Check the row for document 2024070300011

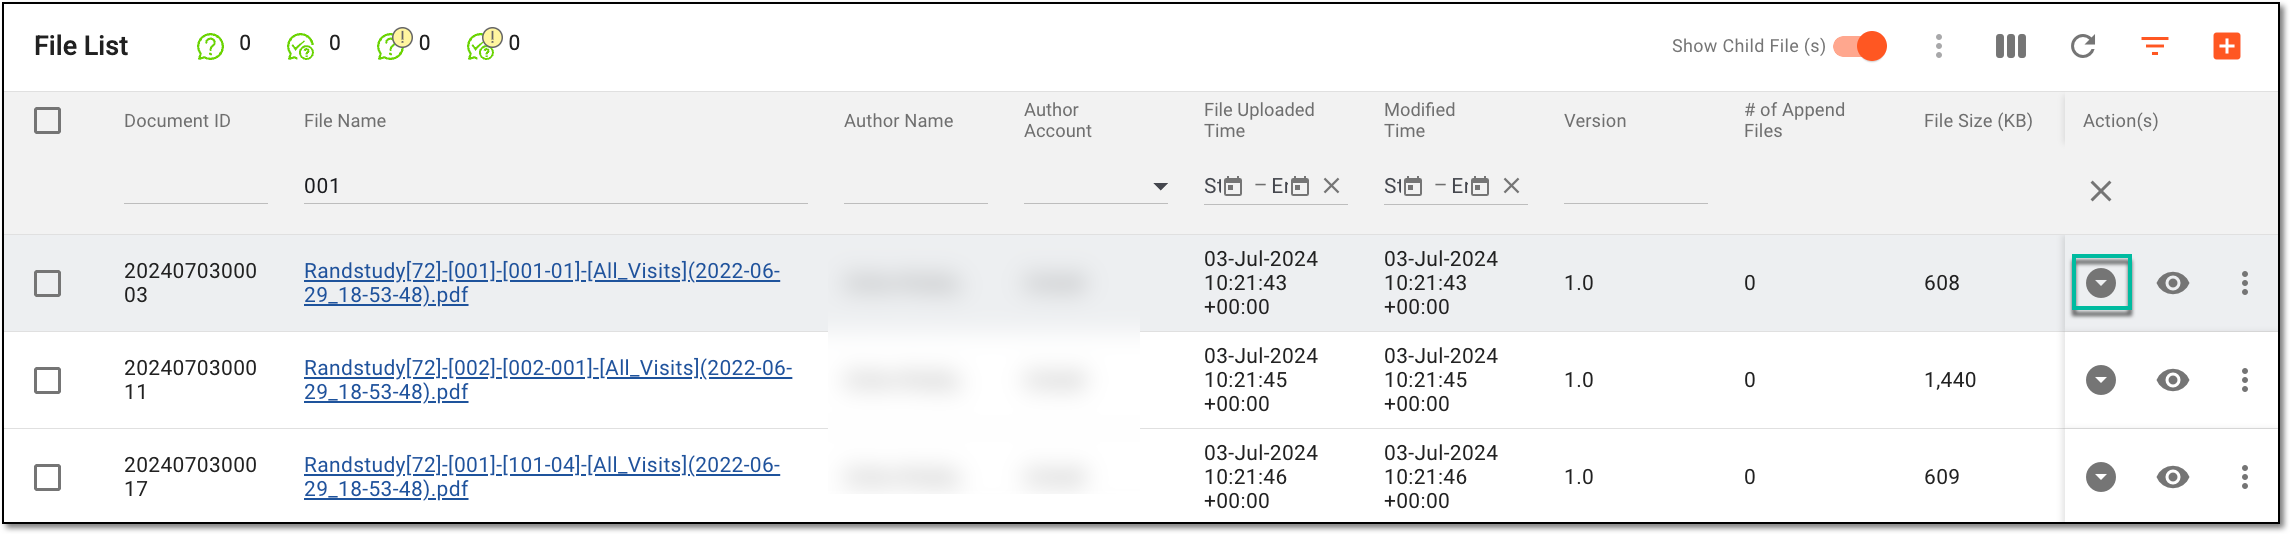[47, 380]
